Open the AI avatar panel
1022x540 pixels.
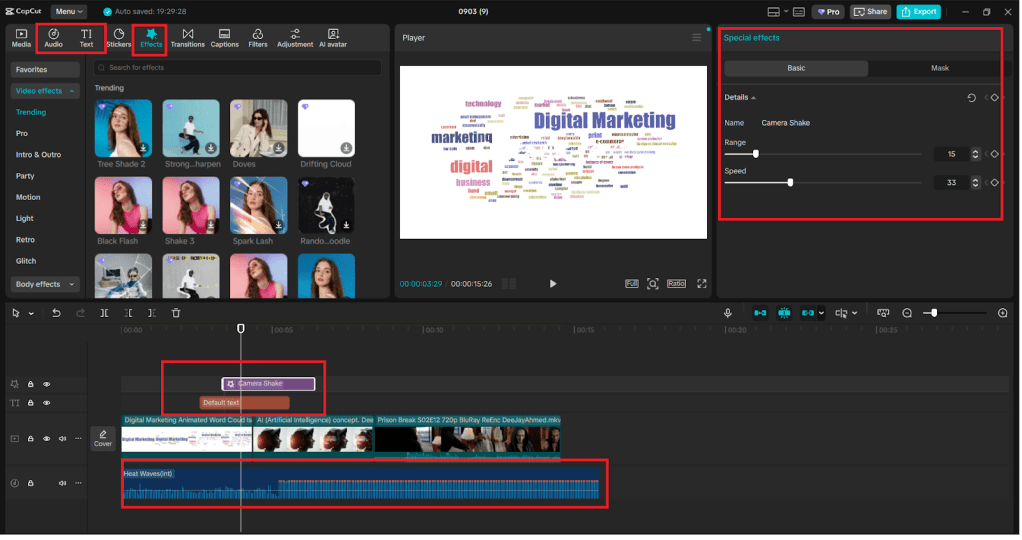(x=333, y=38)
